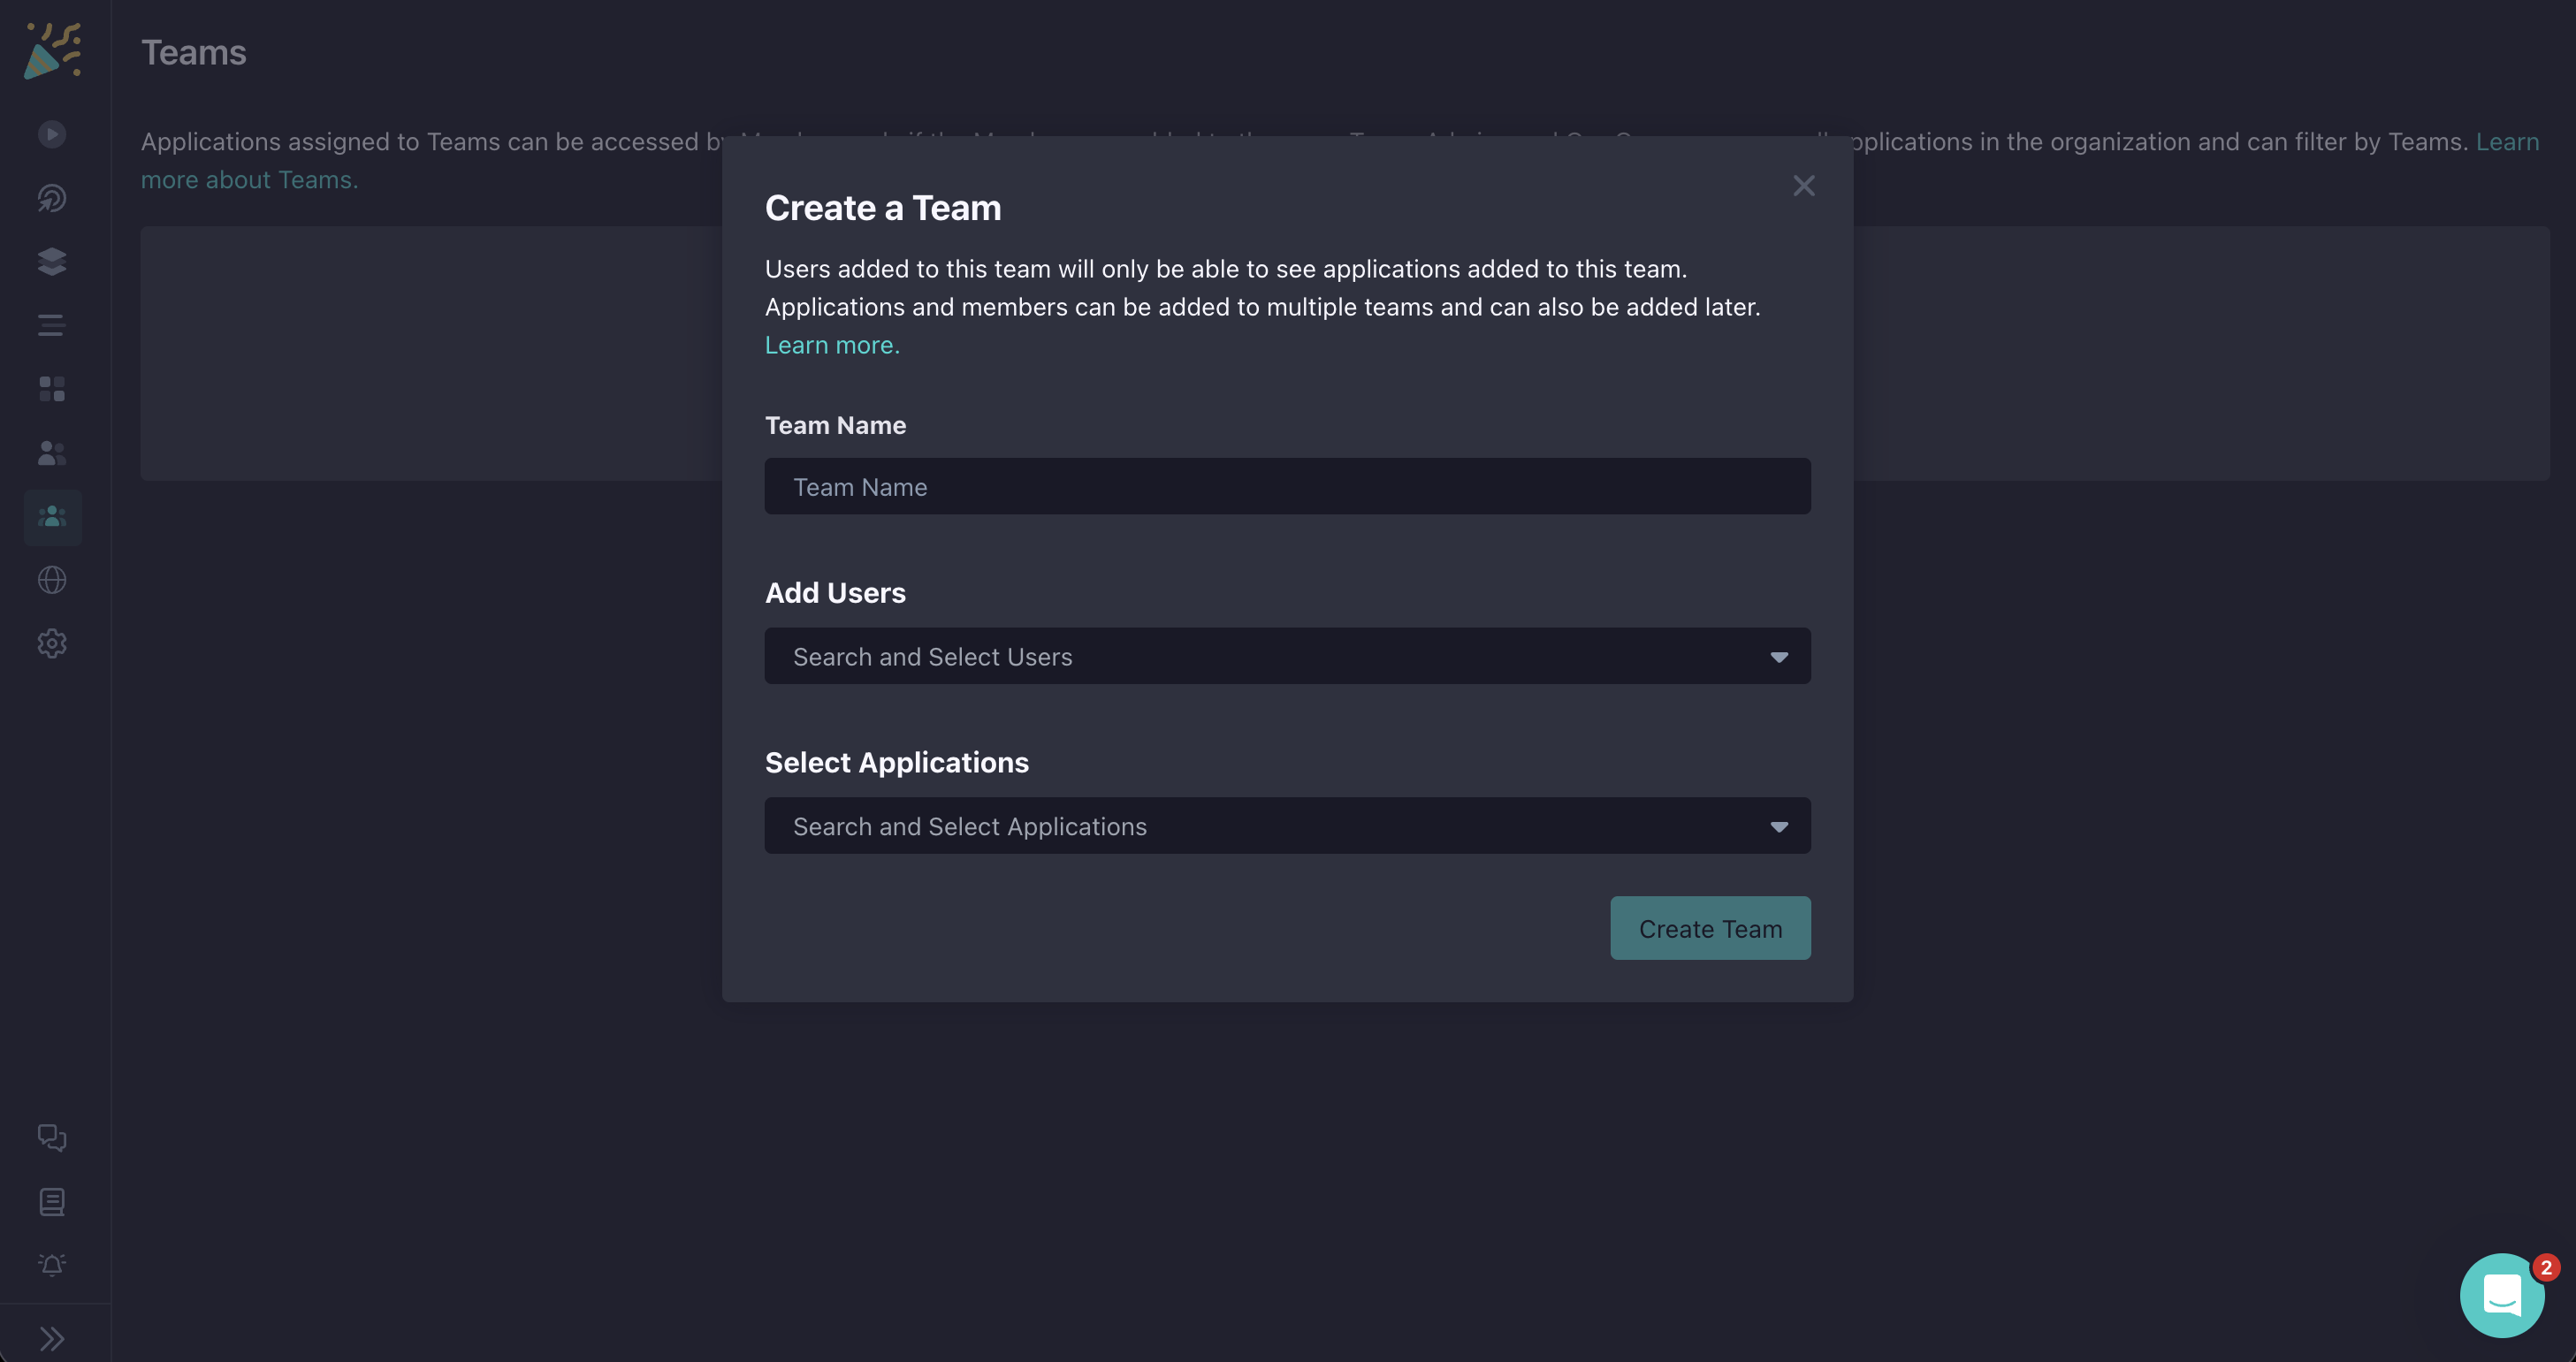Click the globe icon in the sidebar

[51, 580]
